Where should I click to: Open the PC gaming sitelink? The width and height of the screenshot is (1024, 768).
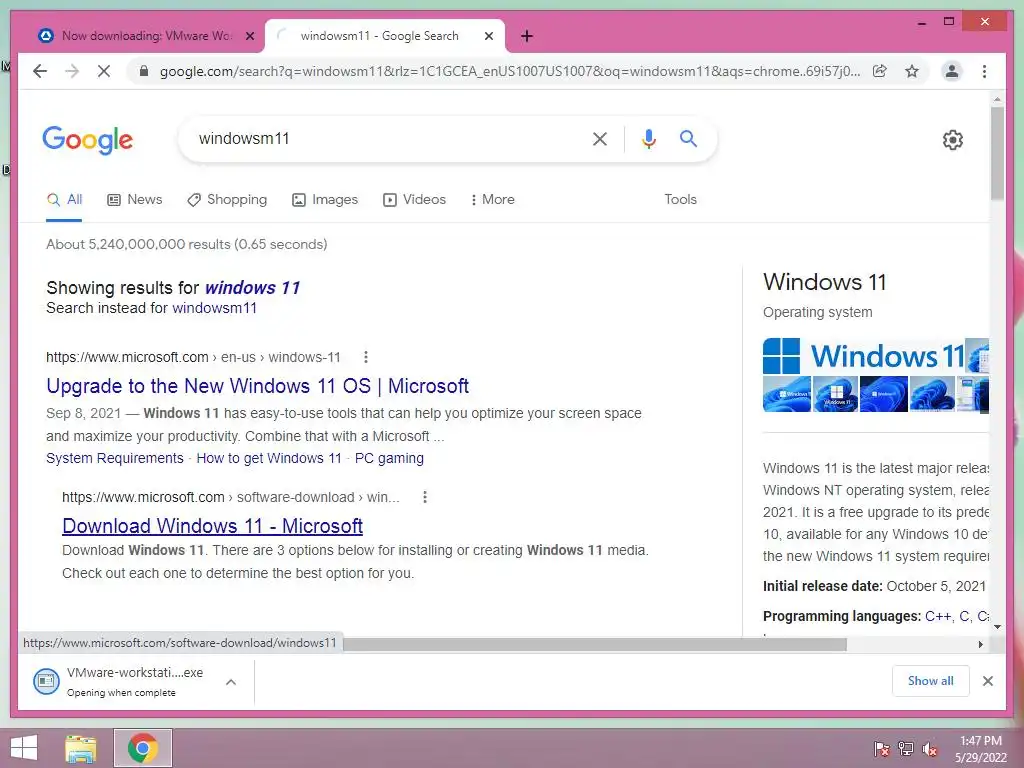[389, 458]
